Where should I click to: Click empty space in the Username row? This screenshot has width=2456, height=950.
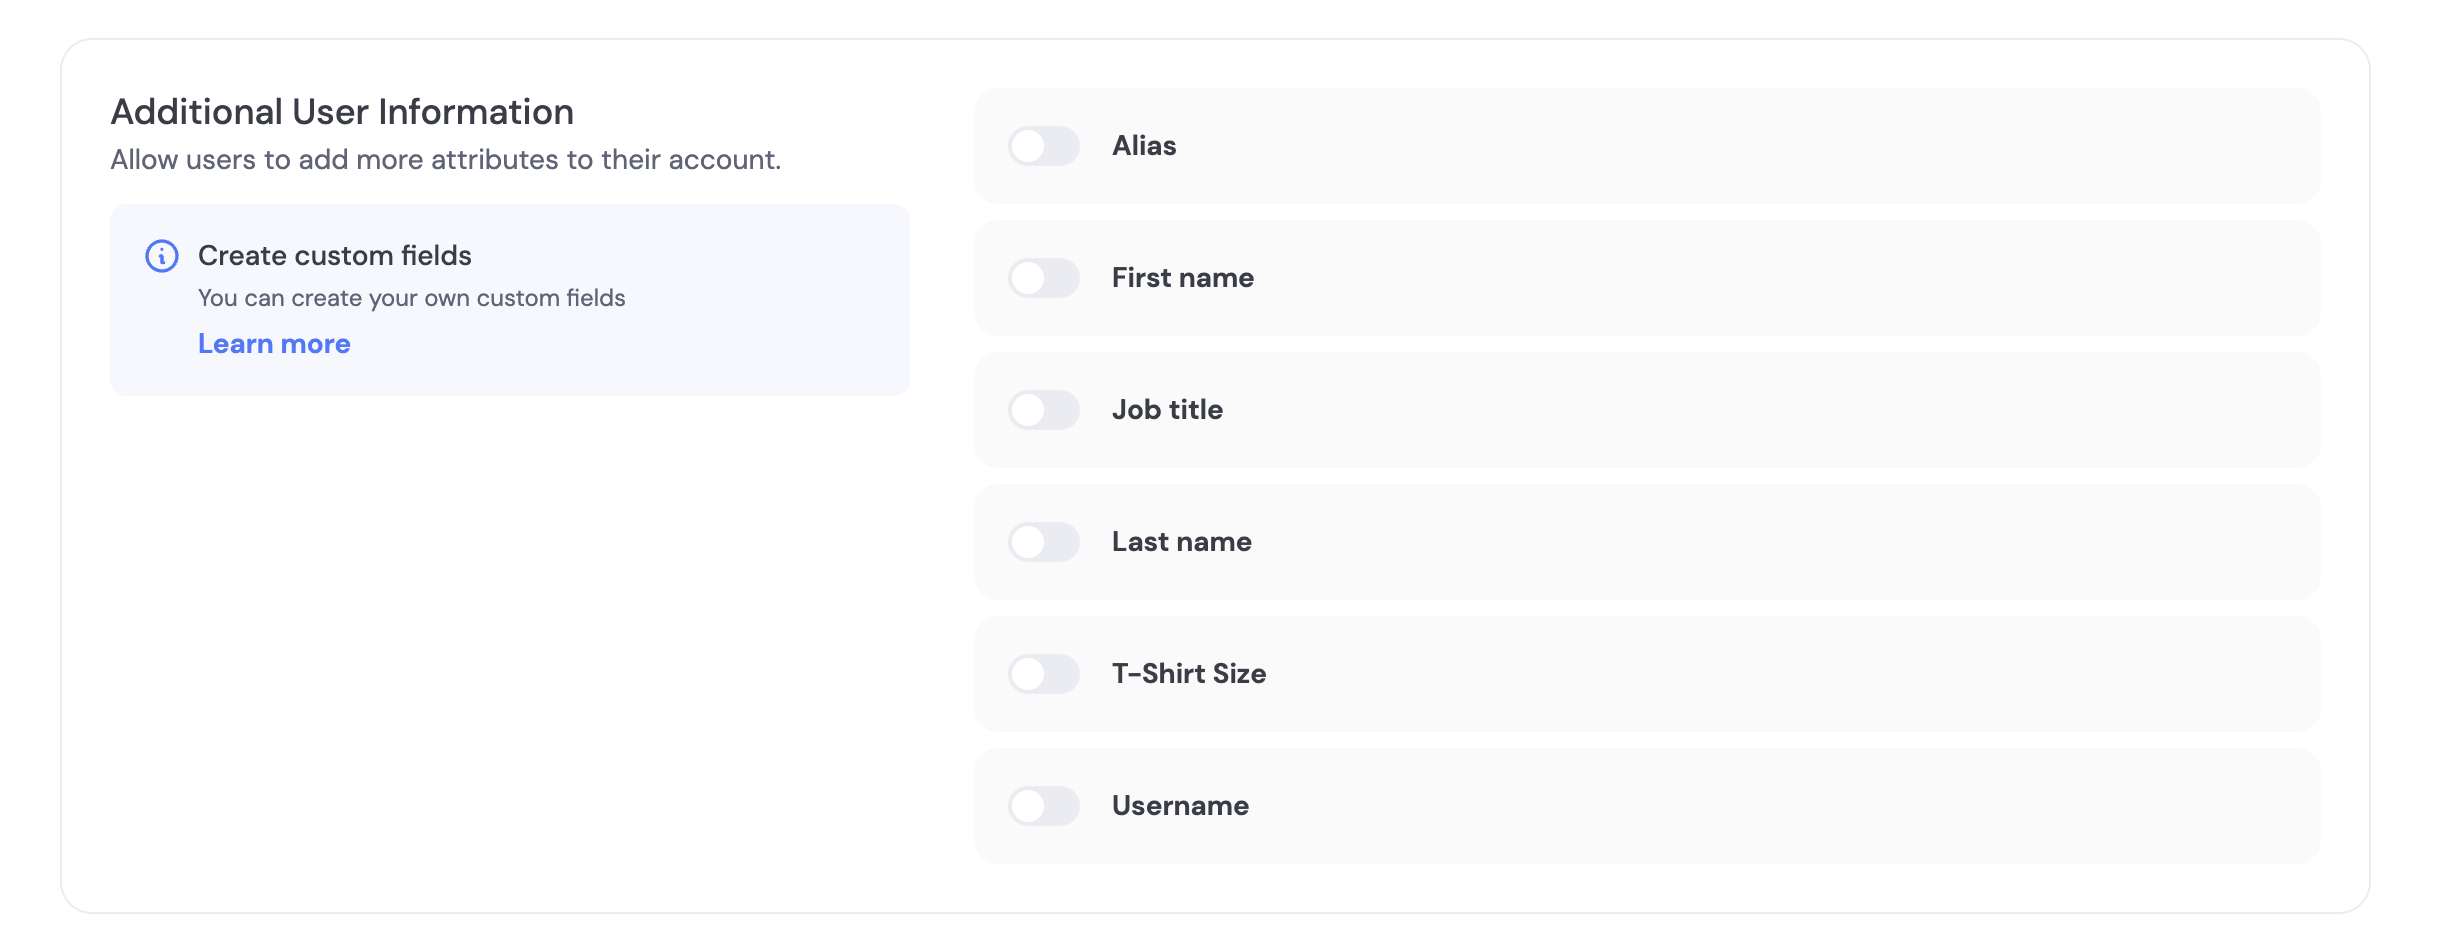1800,806
